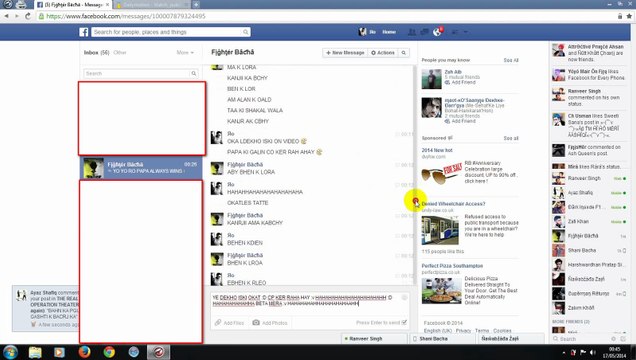Open the More dropdown in inbox header

click(x=185, y=53)
